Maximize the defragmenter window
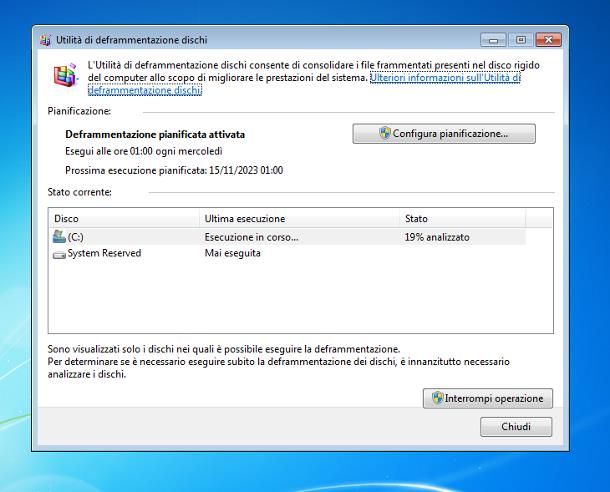 pyautogui.click(x=521, y=40)
